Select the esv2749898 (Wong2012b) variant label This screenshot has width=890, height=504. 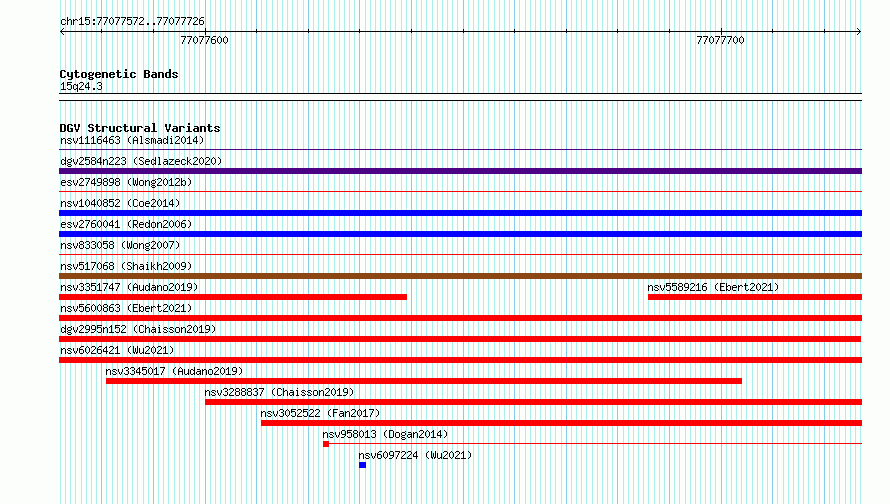point(126,182)
